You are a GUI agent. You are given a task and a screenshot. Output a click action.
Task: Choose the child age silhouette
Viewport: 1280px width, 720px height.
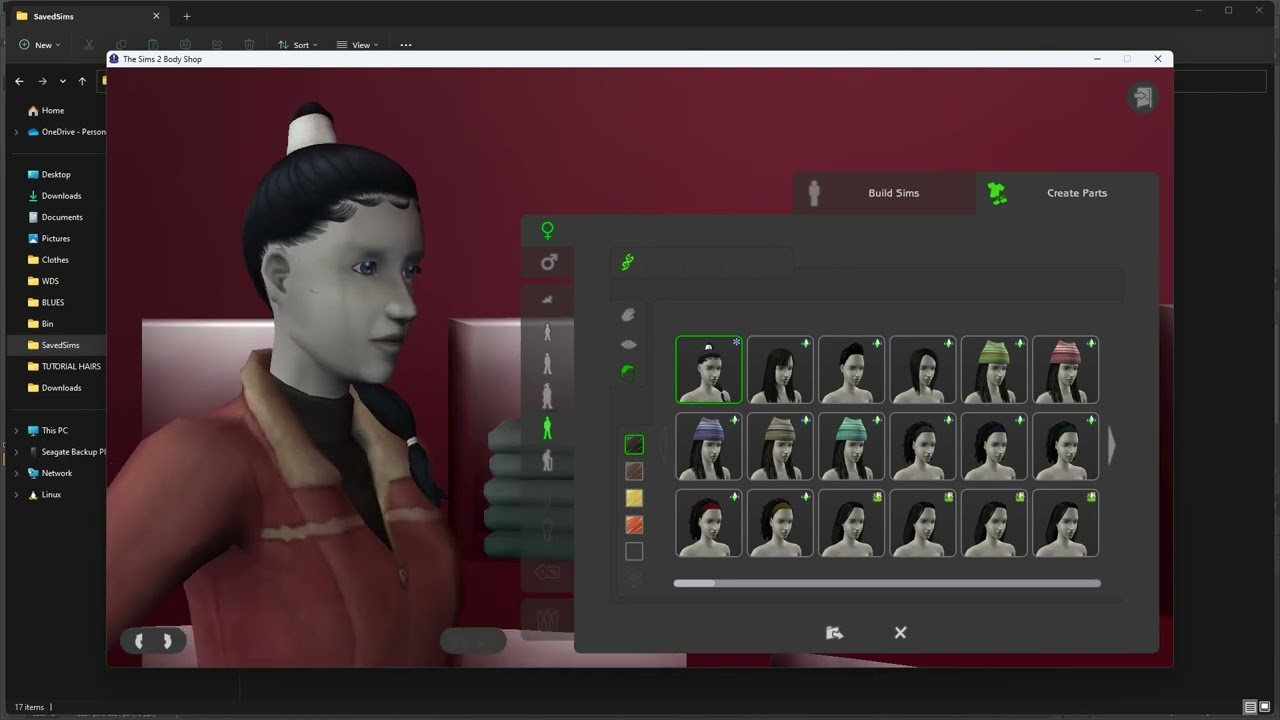click(547, 332)
